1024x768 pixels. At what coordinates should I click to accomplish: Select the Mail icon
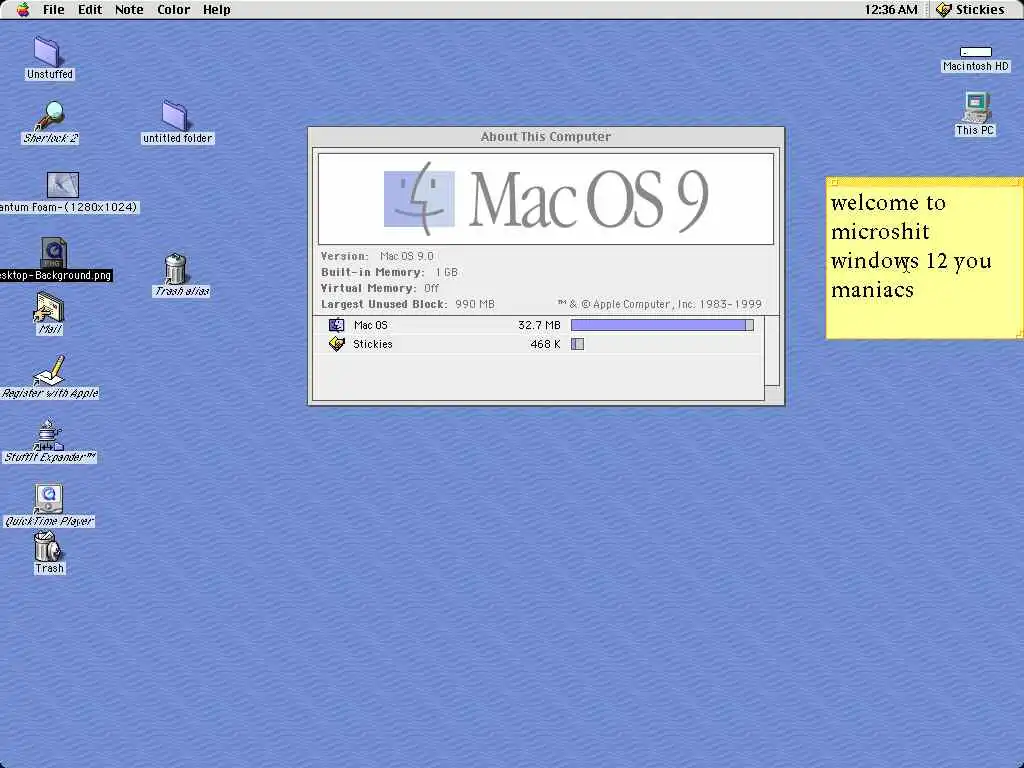point(49,307)
